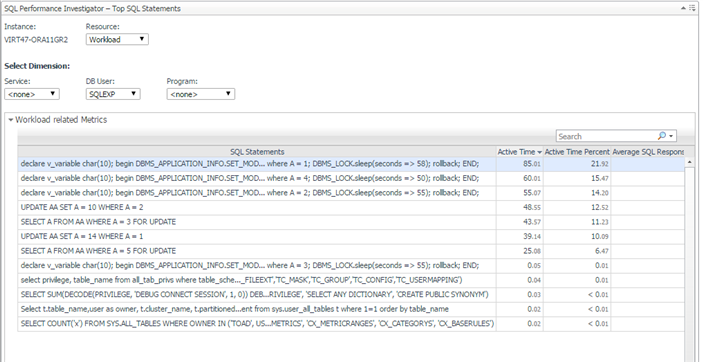Click the Active Time value 60.01

coord(532,179)
